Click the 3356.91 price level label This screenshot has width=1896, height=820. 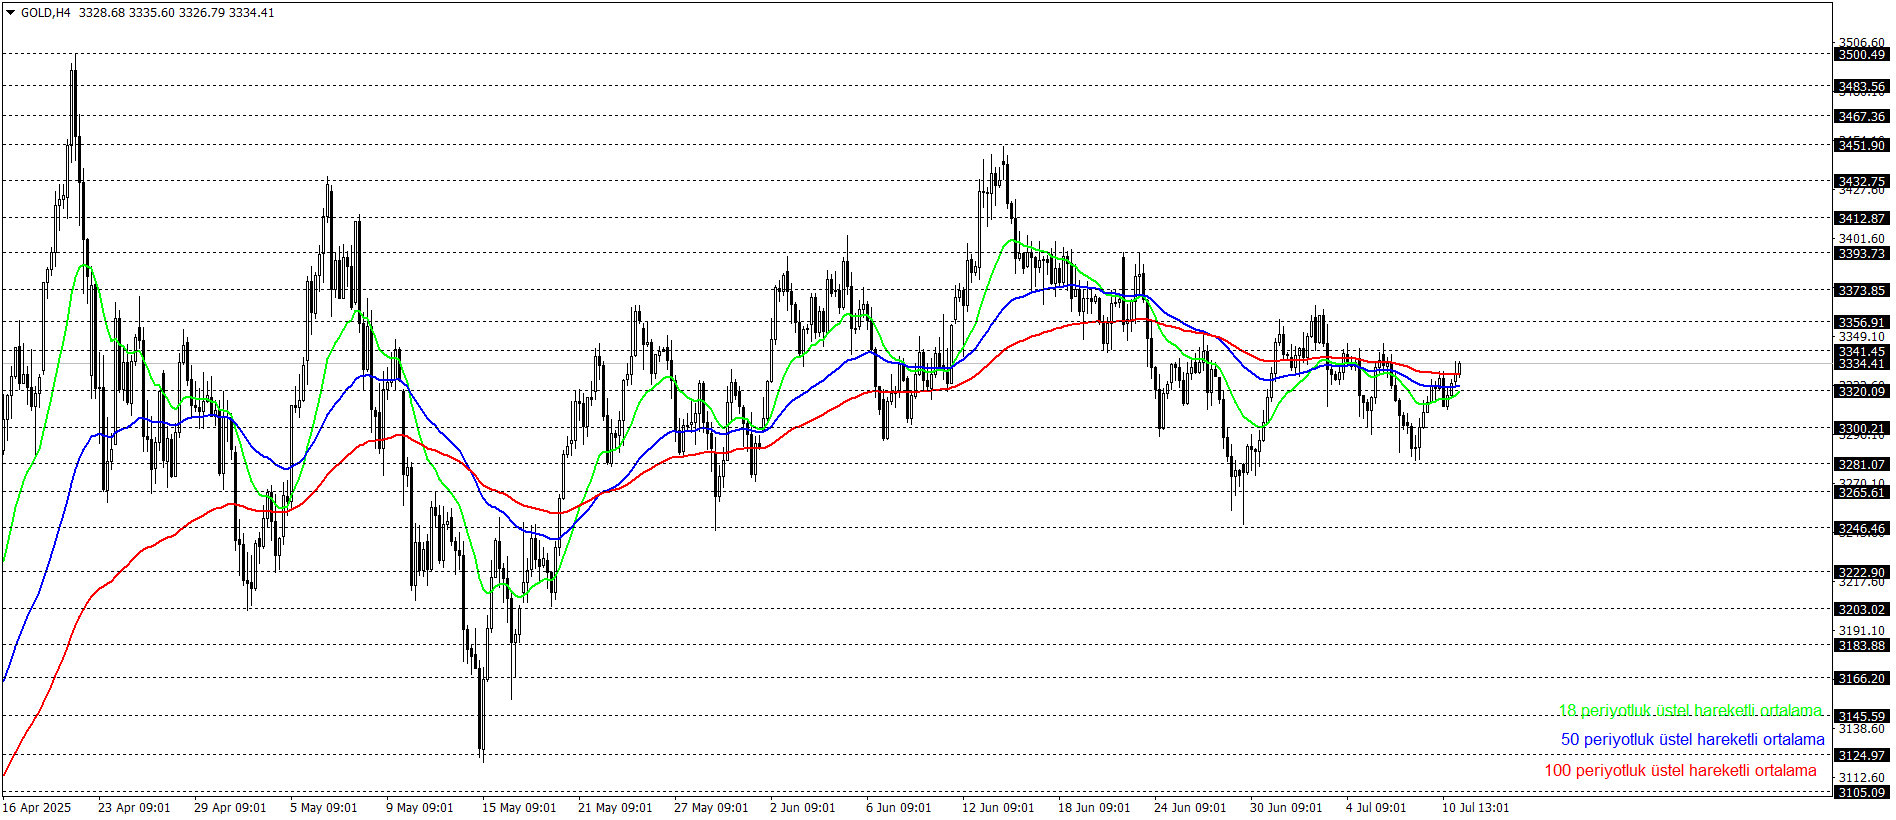point(1862,323)
